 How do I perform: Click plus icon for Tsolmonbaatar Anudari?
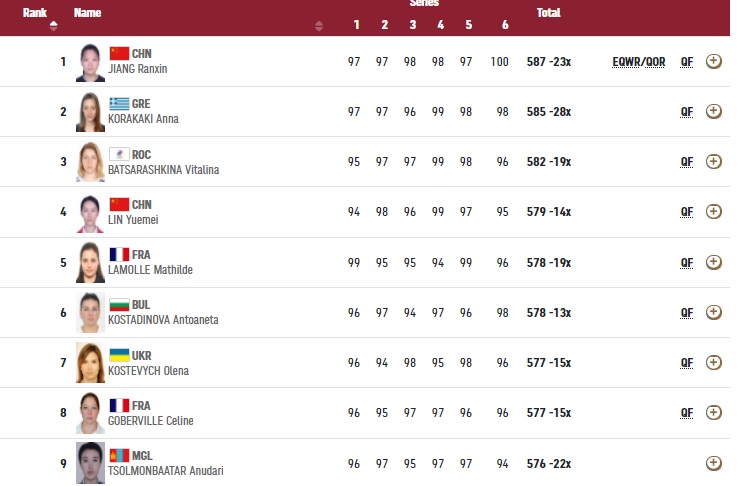click(x=713, y=462)
